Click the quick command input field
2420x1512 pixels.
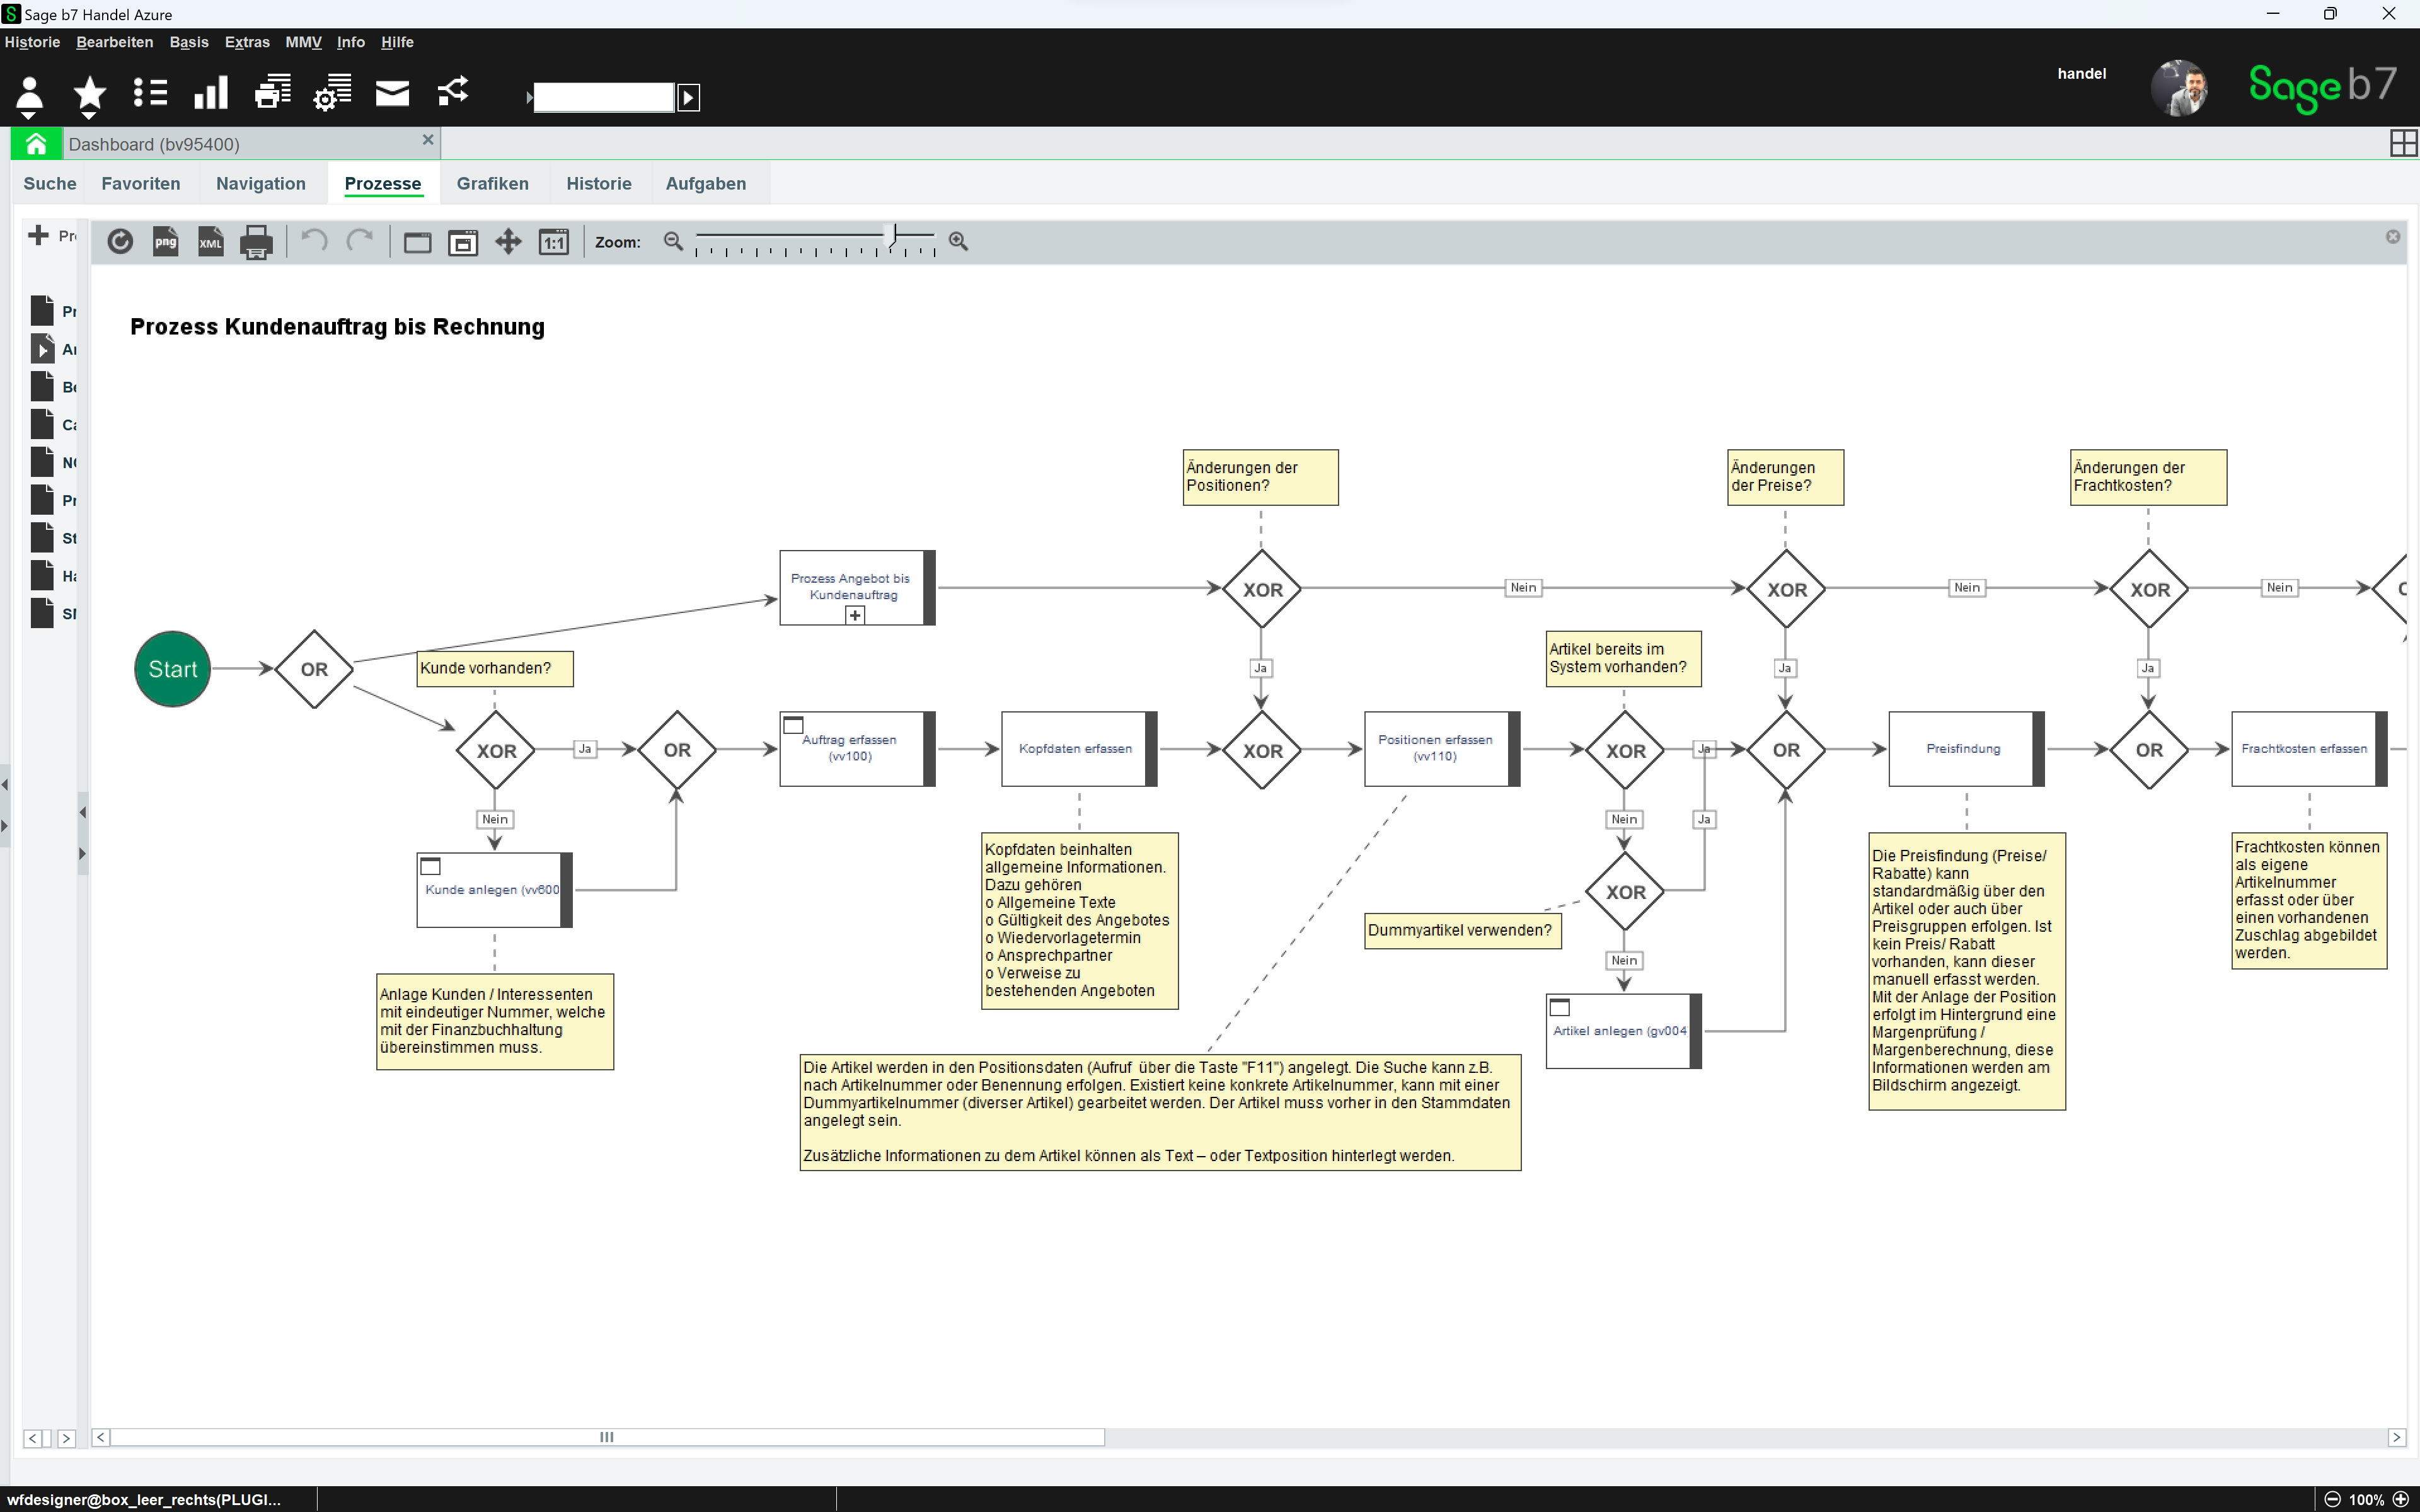[604, 97]
